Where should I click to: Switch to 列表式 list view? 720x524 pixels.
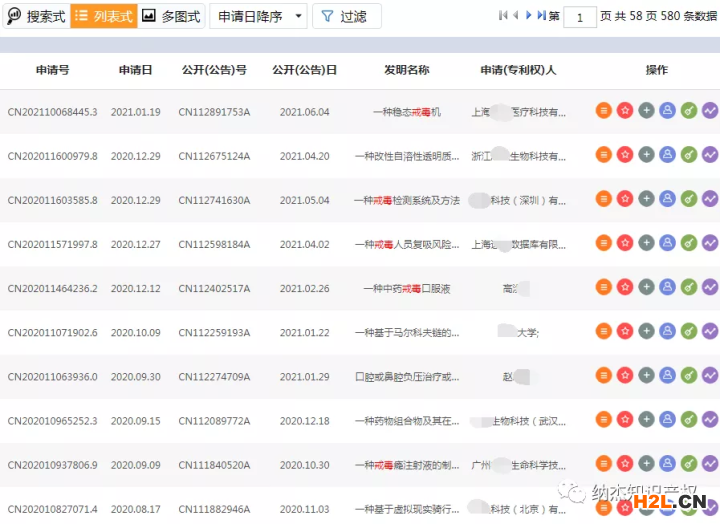click(x=103, y=16)
